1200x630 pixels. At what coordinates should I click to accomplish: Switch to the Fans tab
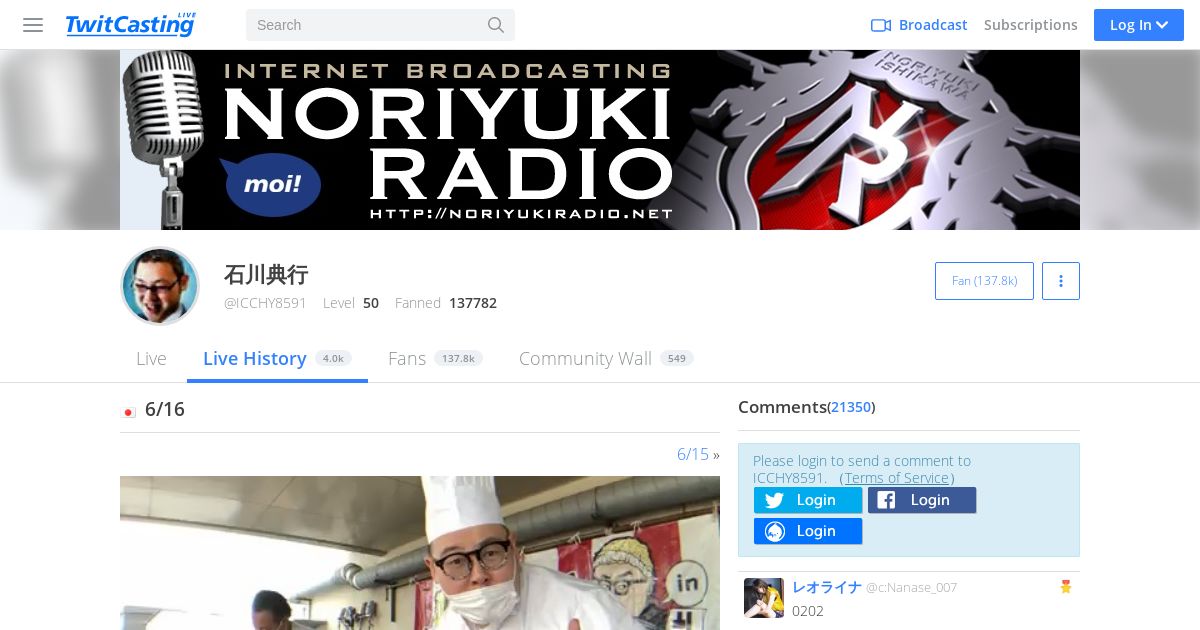(435, 358)
